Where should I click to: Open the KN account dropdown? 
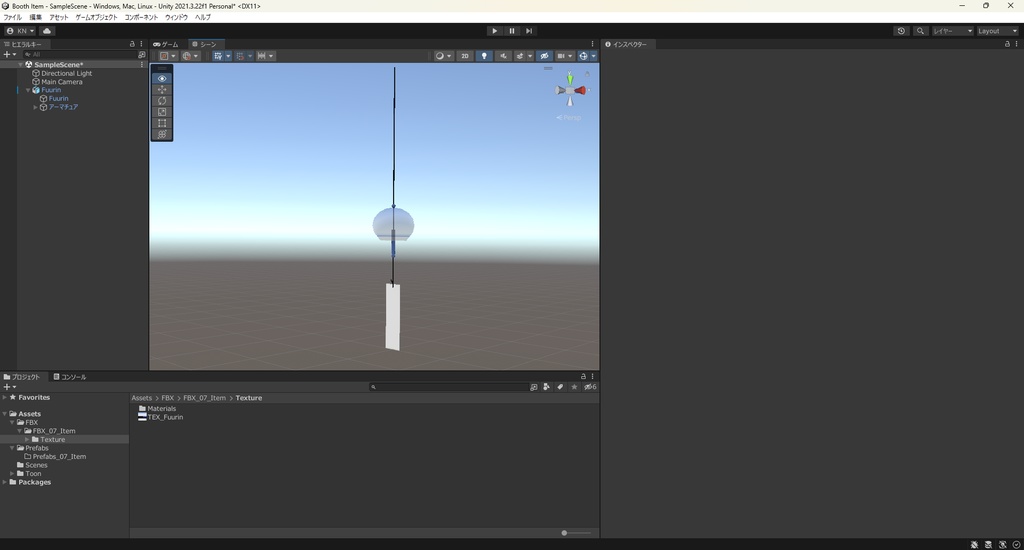click(20, 31)
